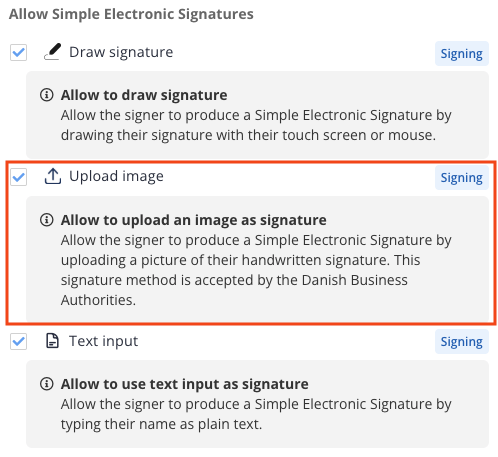Click info icon beside Allow to upload an image
This screenshot has height=457, width=498.
[47, 220]
